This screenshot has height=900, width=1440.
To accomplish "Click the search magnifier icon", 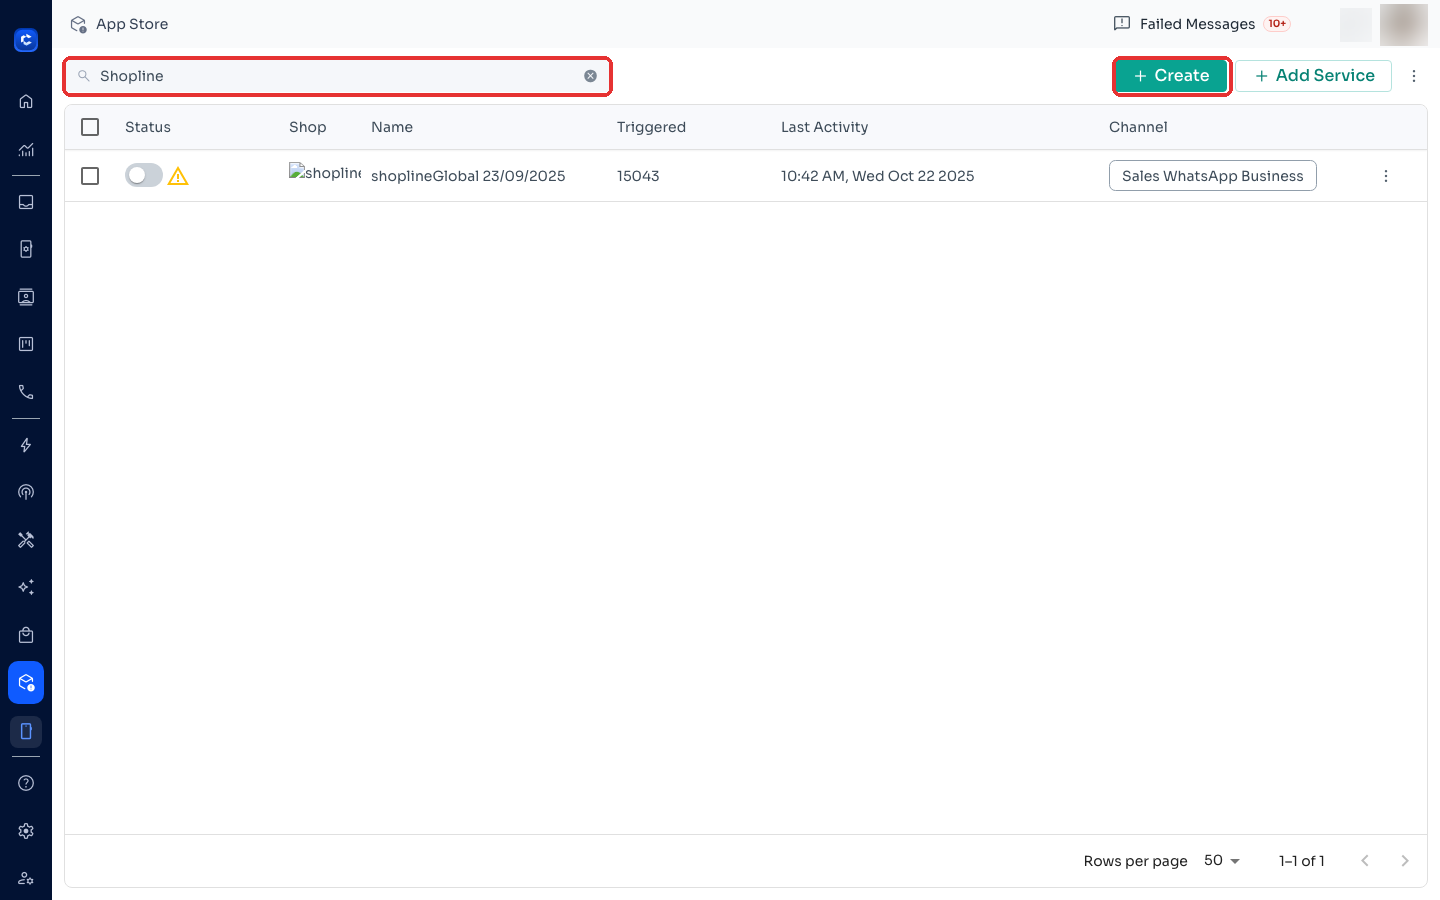I will [x=84, y=76].
